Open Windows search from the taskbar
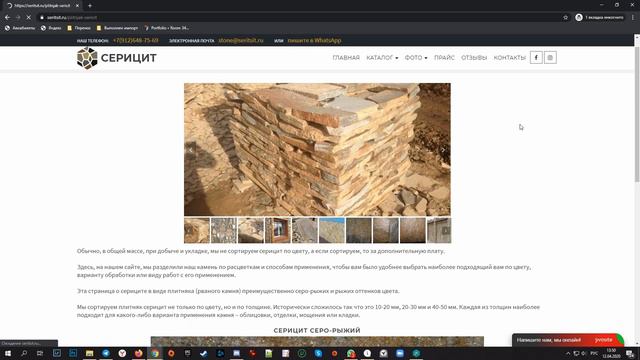 (24, 353)
